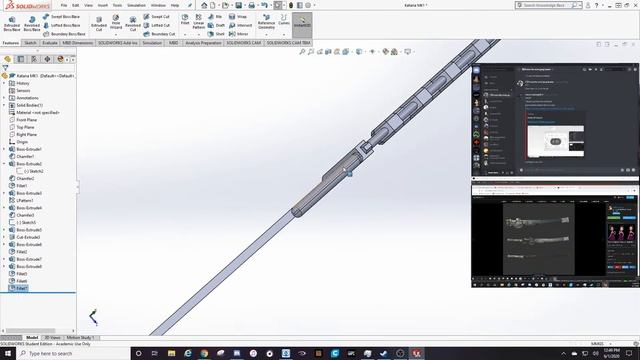
Task: Click the Save icon in the title toolbar
Action: (239, 5)
